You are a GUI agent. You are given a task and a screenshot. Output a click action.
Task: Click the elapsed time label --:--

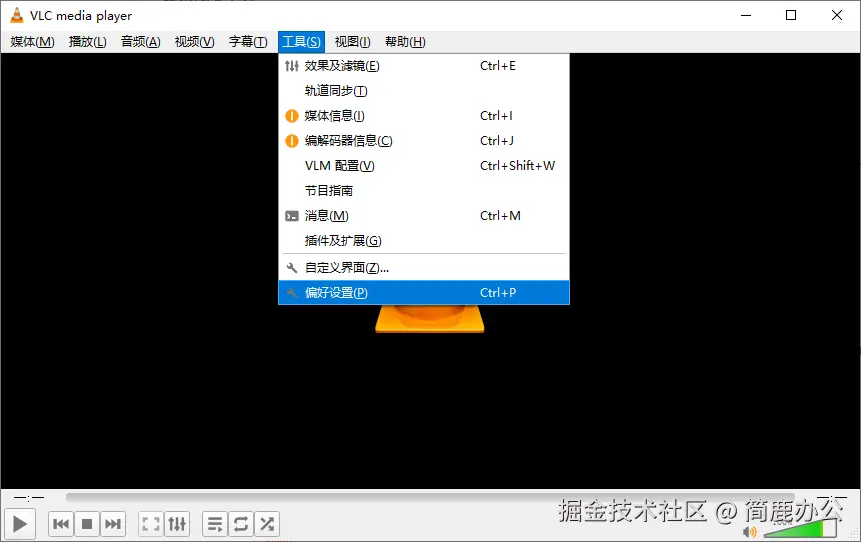(x=29, y=498)
